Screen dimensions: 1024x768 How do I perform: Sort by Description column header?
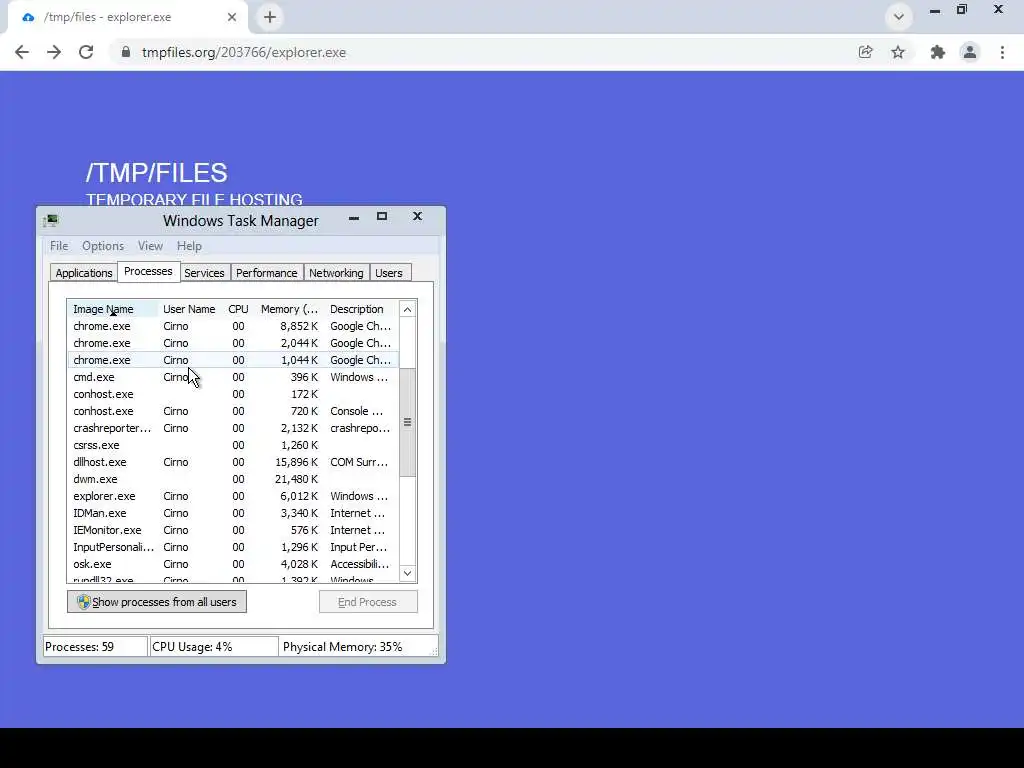coord(360,309)
